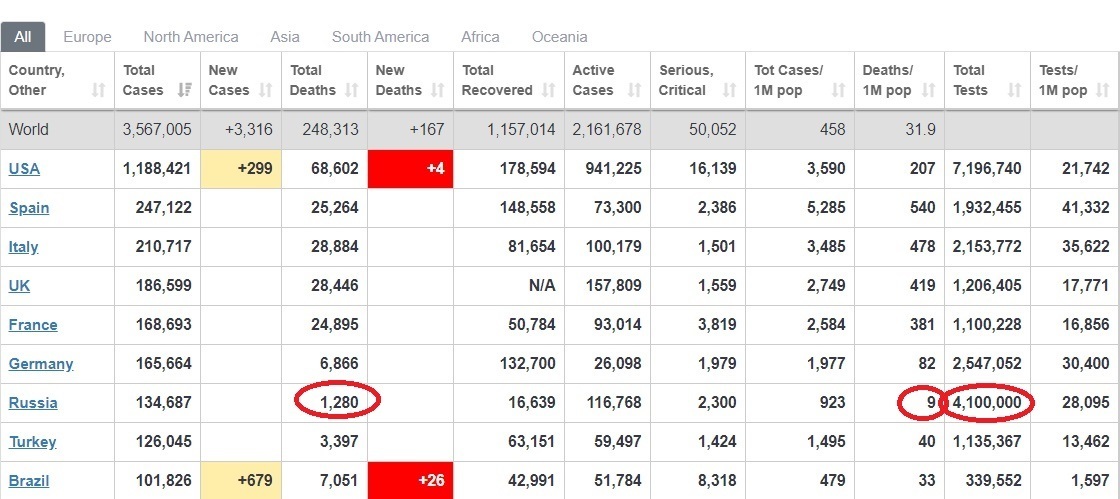1120x499 pixels.
Task: Click Total Tests sort arrows
Action: [1014, 90]
